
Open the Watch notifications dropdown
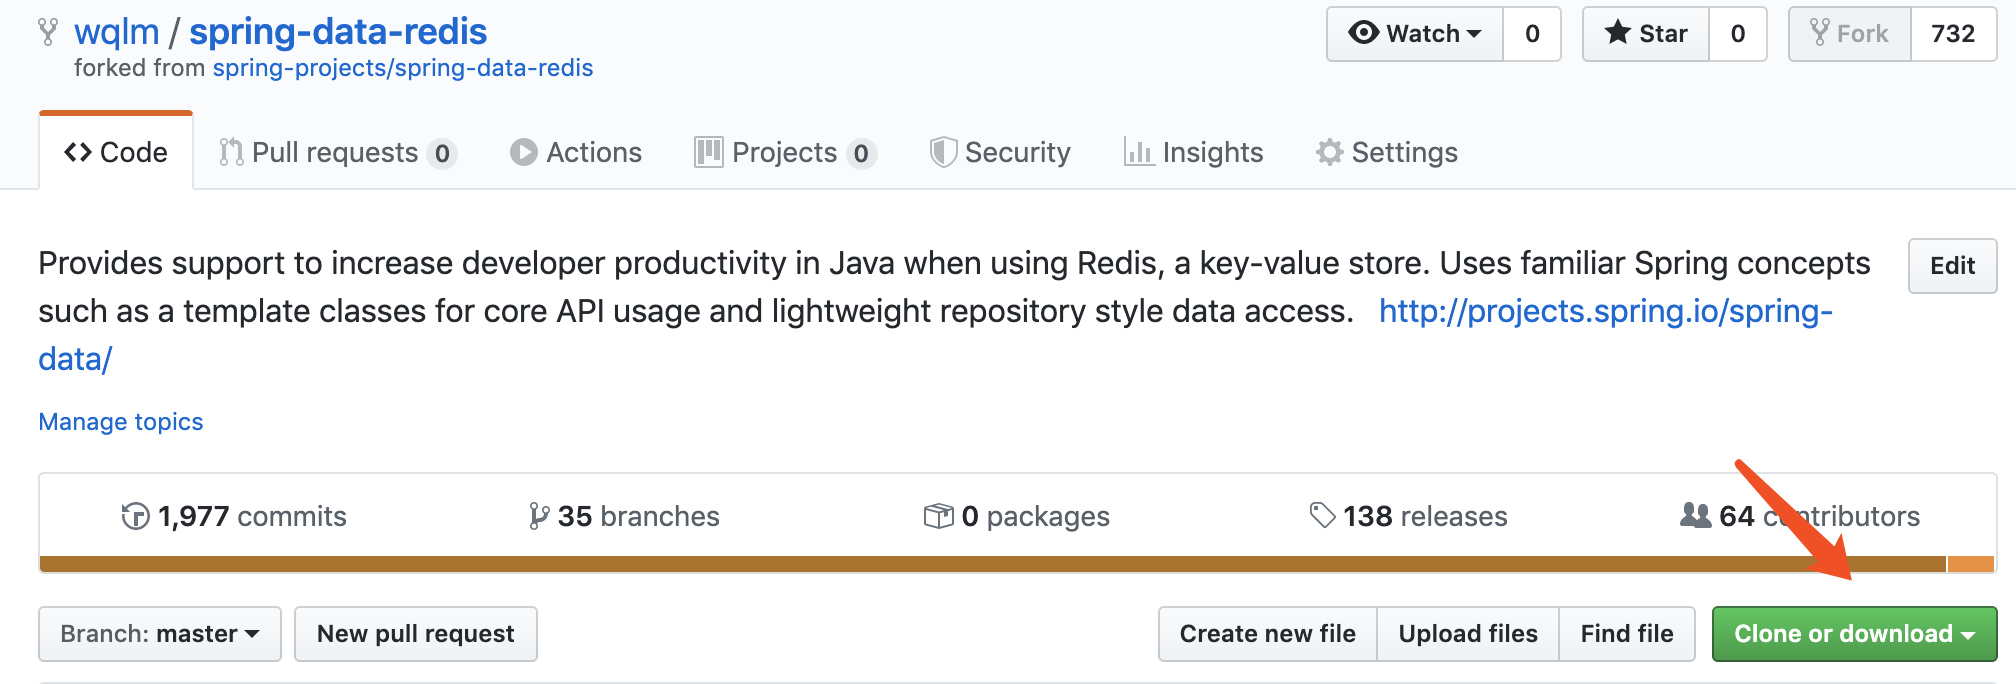point(1415,34)
